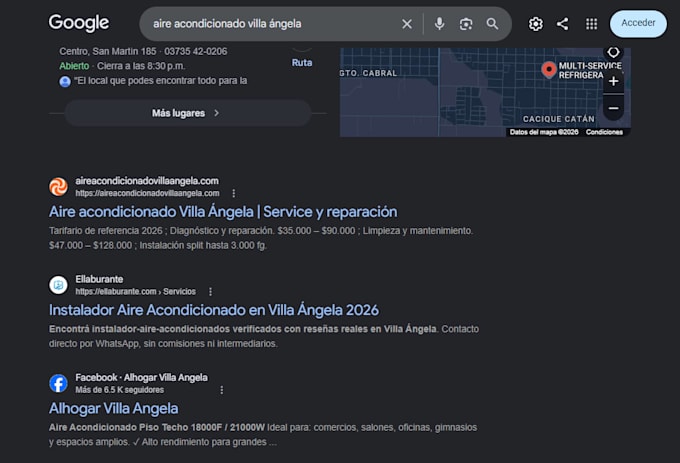This screenshot has height=463, width=680.
Task: Zoom out on the map
Action: [x=613, y=108]
